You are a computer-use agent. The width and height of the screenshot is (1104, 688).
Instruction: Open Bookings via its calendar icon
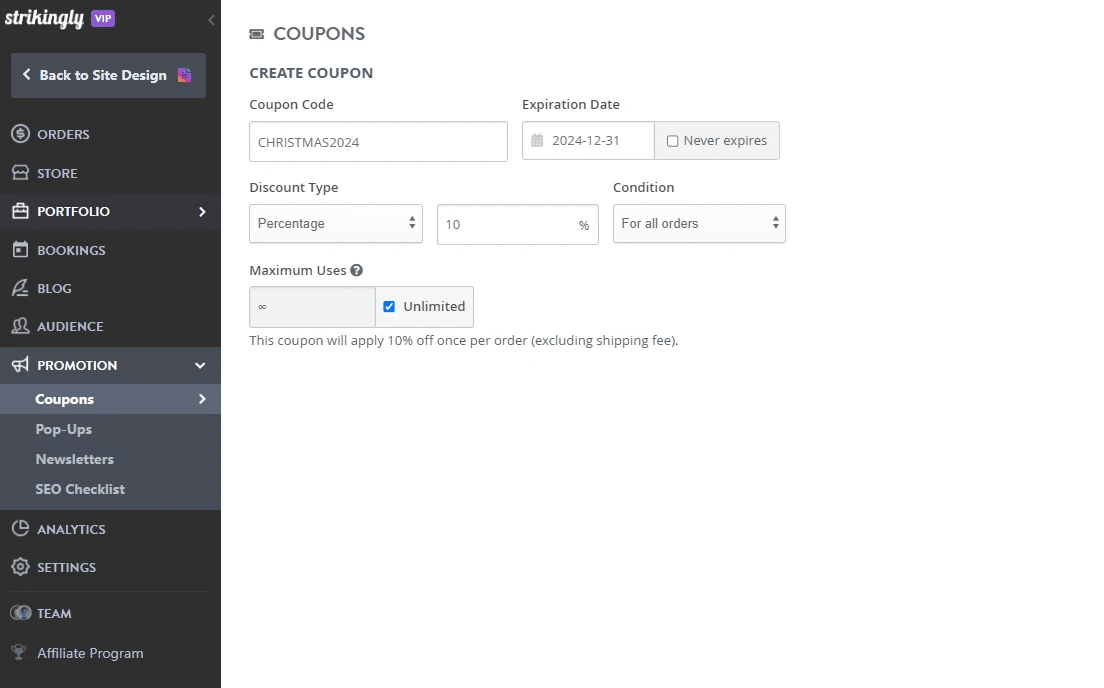click(21, 249)
